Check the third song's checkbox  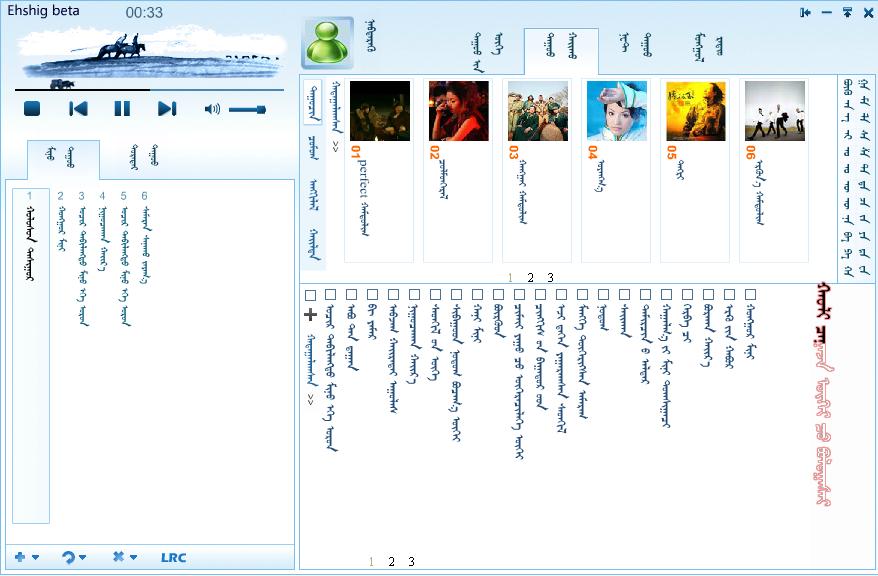click(x=372, y=295)
